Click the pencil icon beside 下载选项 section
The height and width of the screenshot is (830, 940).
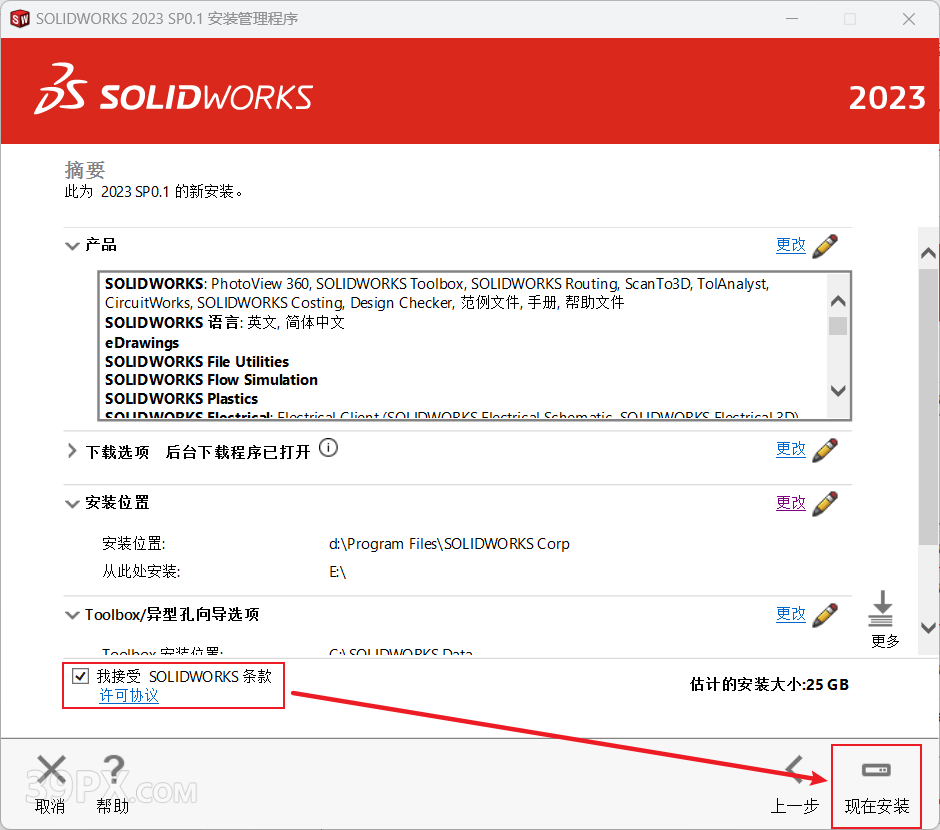[x=825, y=450]
